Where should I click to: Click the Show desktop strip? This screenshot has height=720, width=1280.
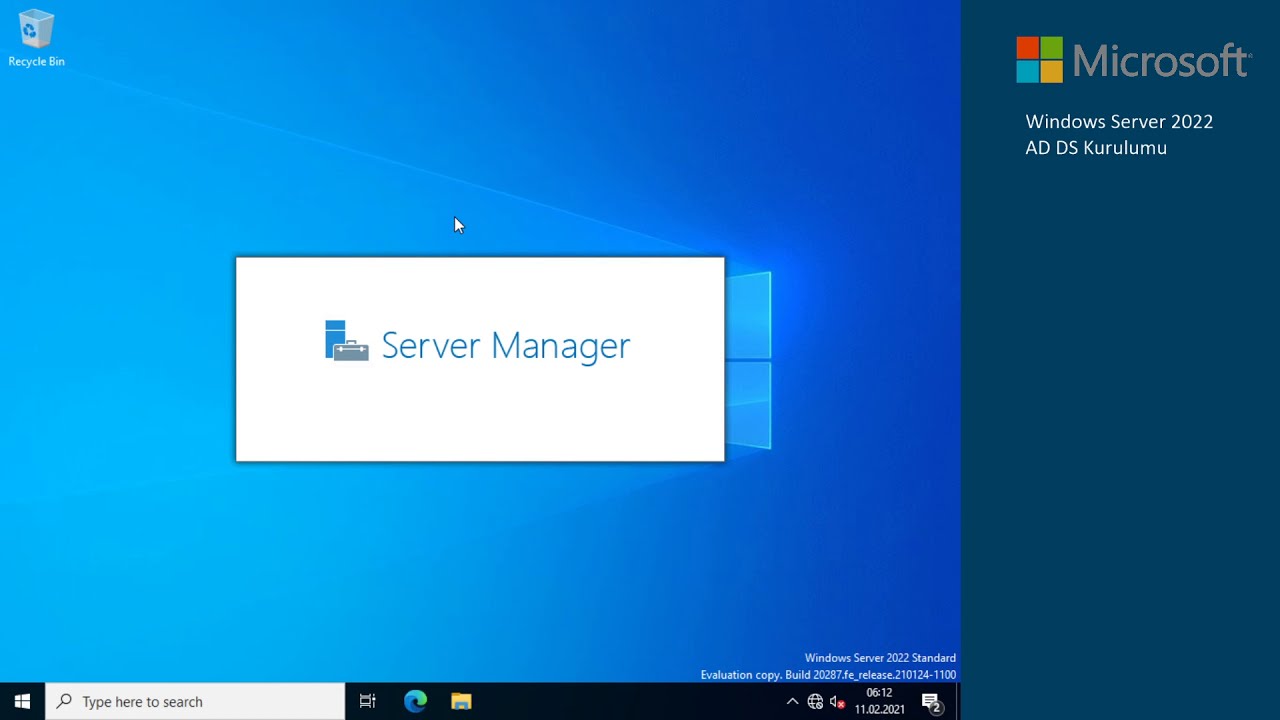click(x=958, y=702)
